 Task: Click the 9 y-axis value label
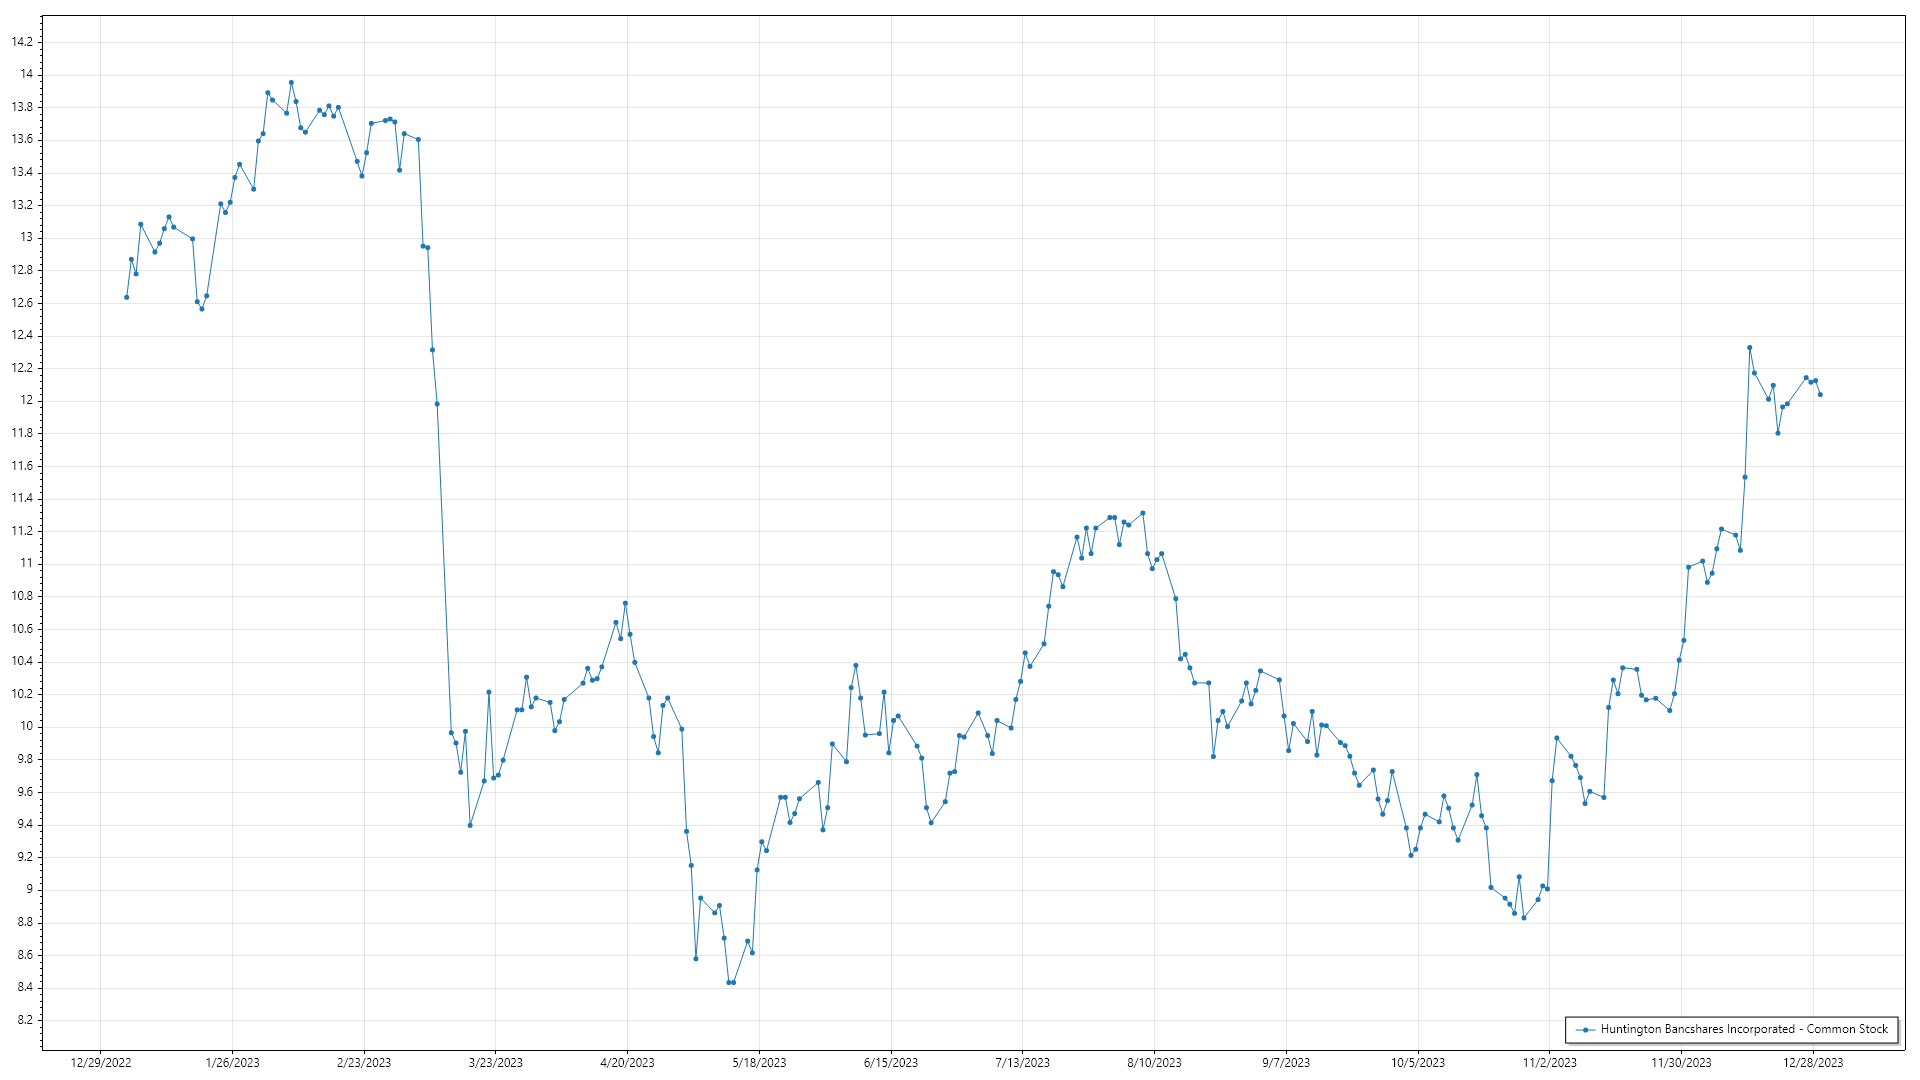(x=29, y=890)
